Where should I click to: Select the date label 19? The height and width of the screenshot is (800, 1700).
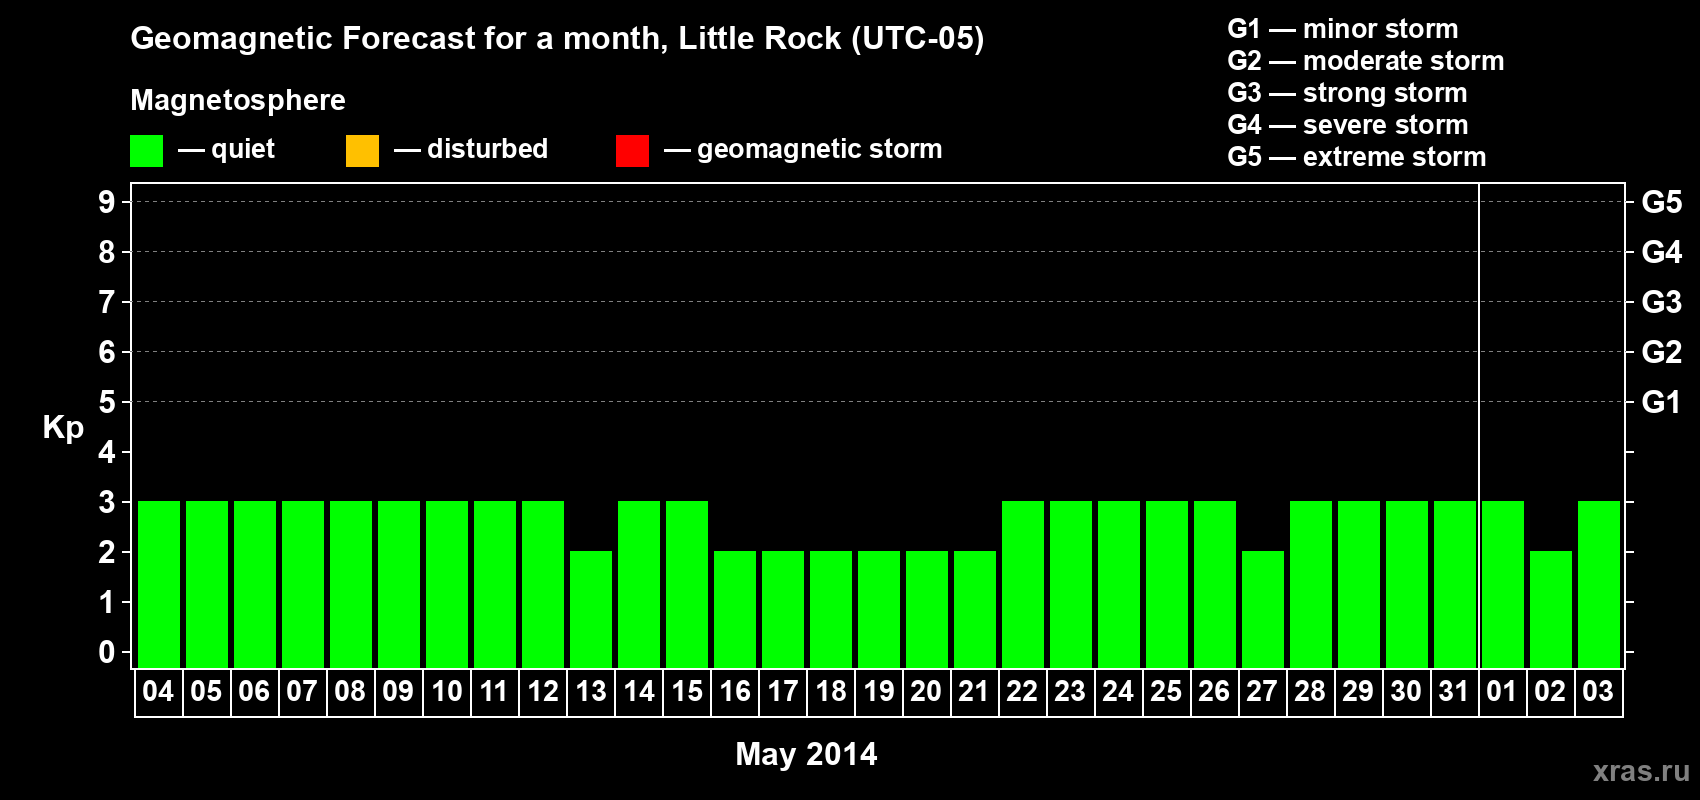(878, 691)
